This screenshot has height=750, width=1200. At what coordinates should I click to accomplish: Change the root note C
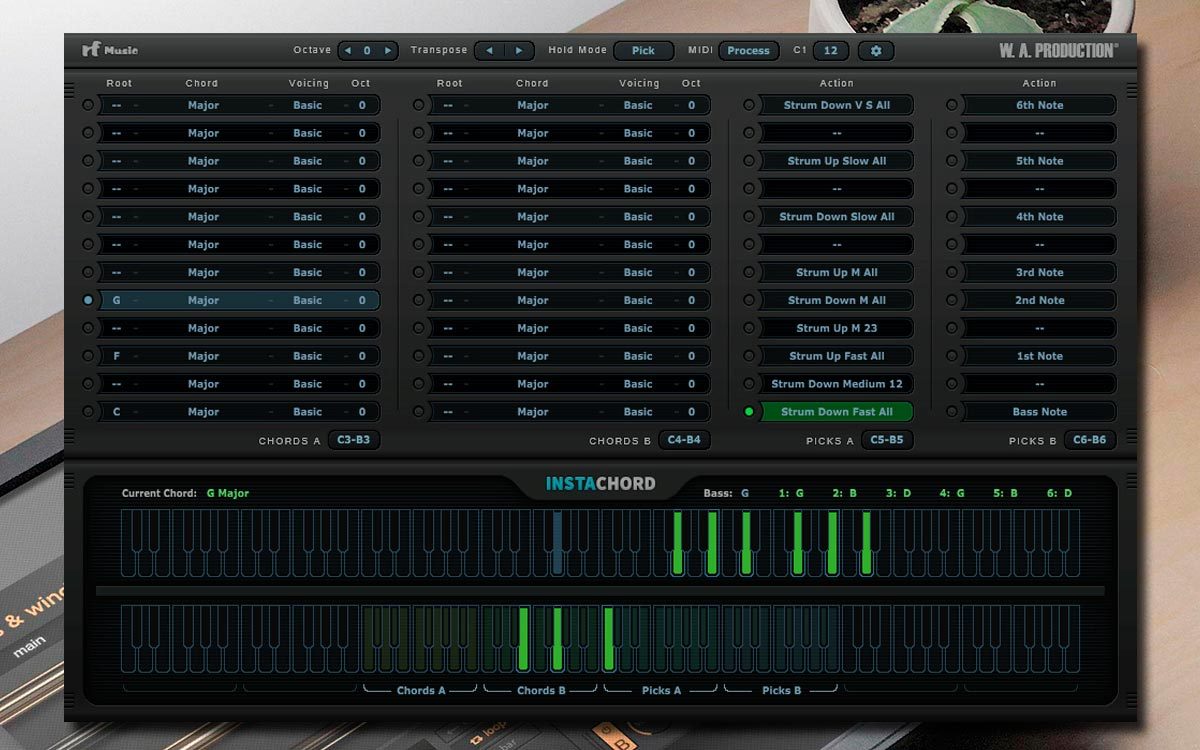(x=117, y=412)
